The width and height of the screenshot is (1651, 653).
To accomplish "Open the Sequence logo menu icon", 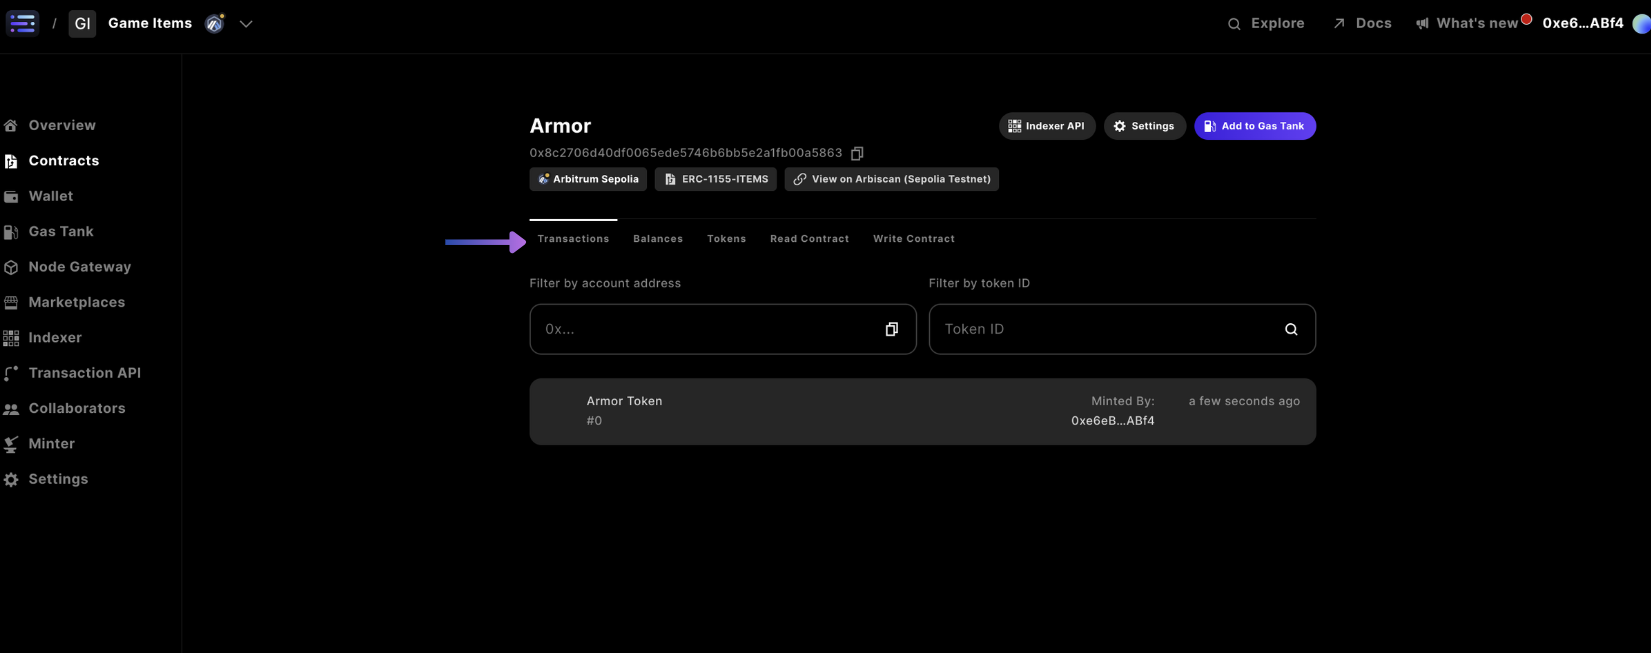I will (22, 23).
